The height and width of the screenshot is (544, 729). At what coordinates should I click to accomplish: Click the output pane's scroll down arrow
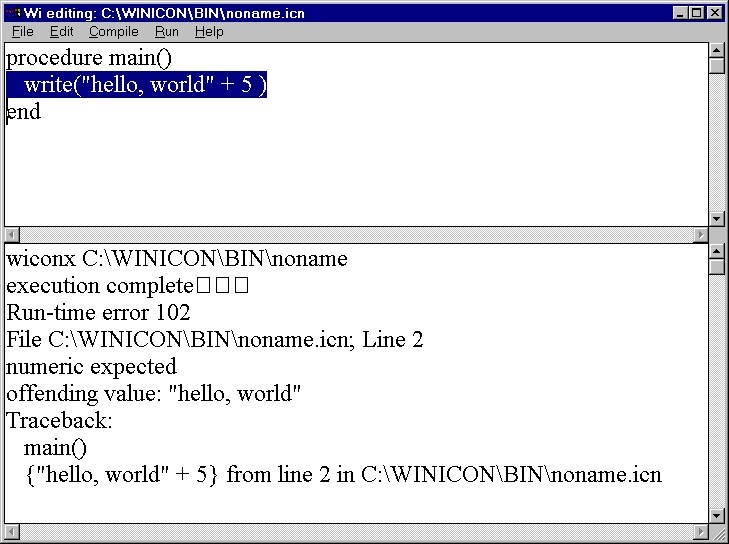pos(716,515)
